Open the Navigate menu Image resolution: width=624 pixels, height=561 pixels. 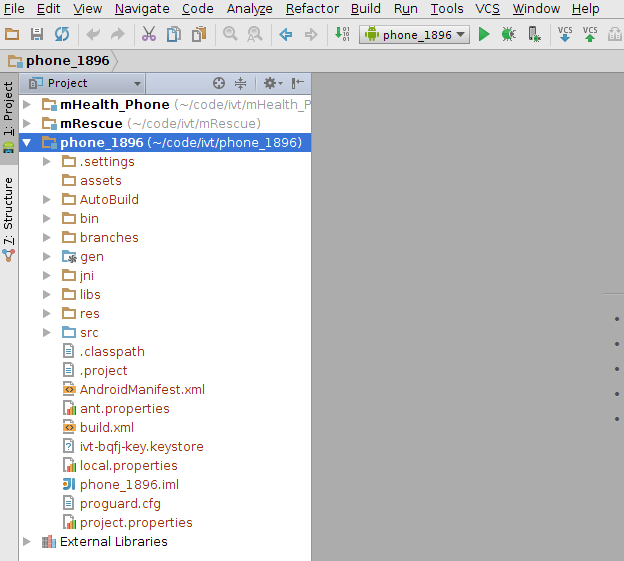[x=142, y=8]
